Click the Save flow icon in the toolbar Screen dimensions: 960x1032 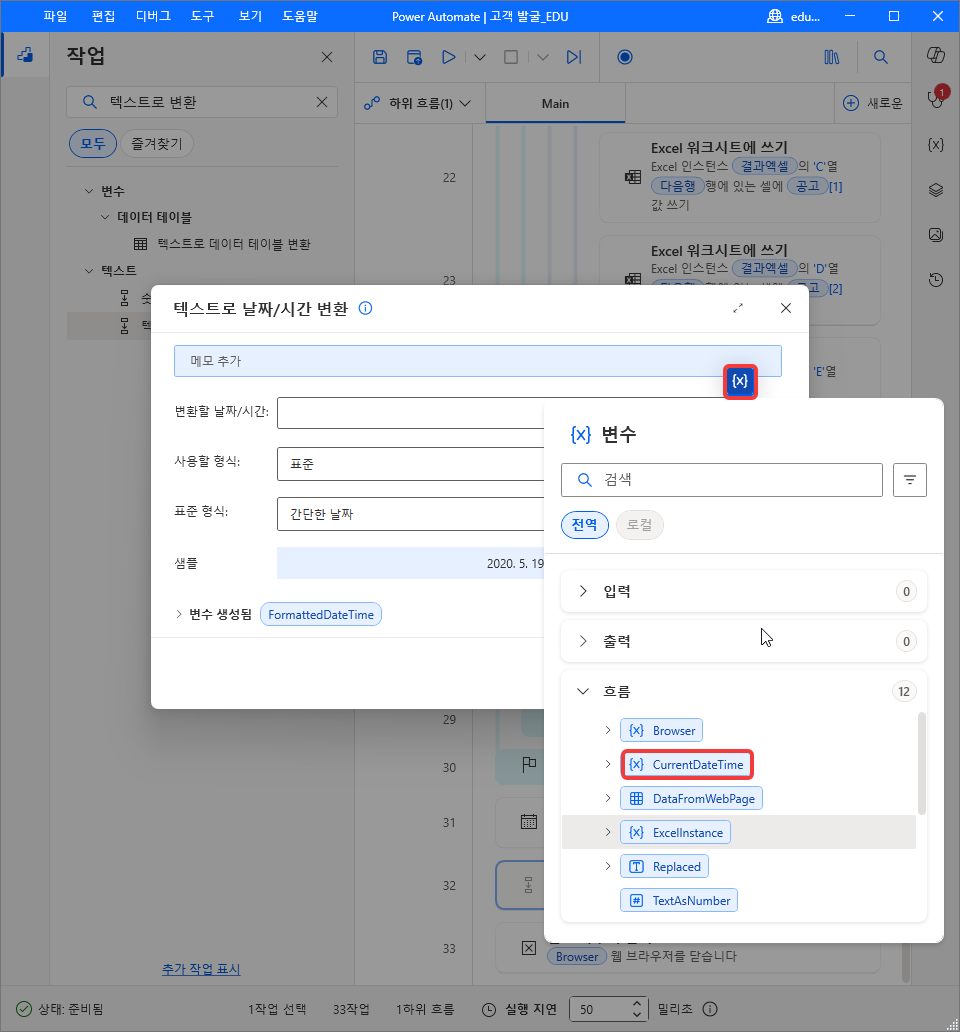[x=380, y=57]
